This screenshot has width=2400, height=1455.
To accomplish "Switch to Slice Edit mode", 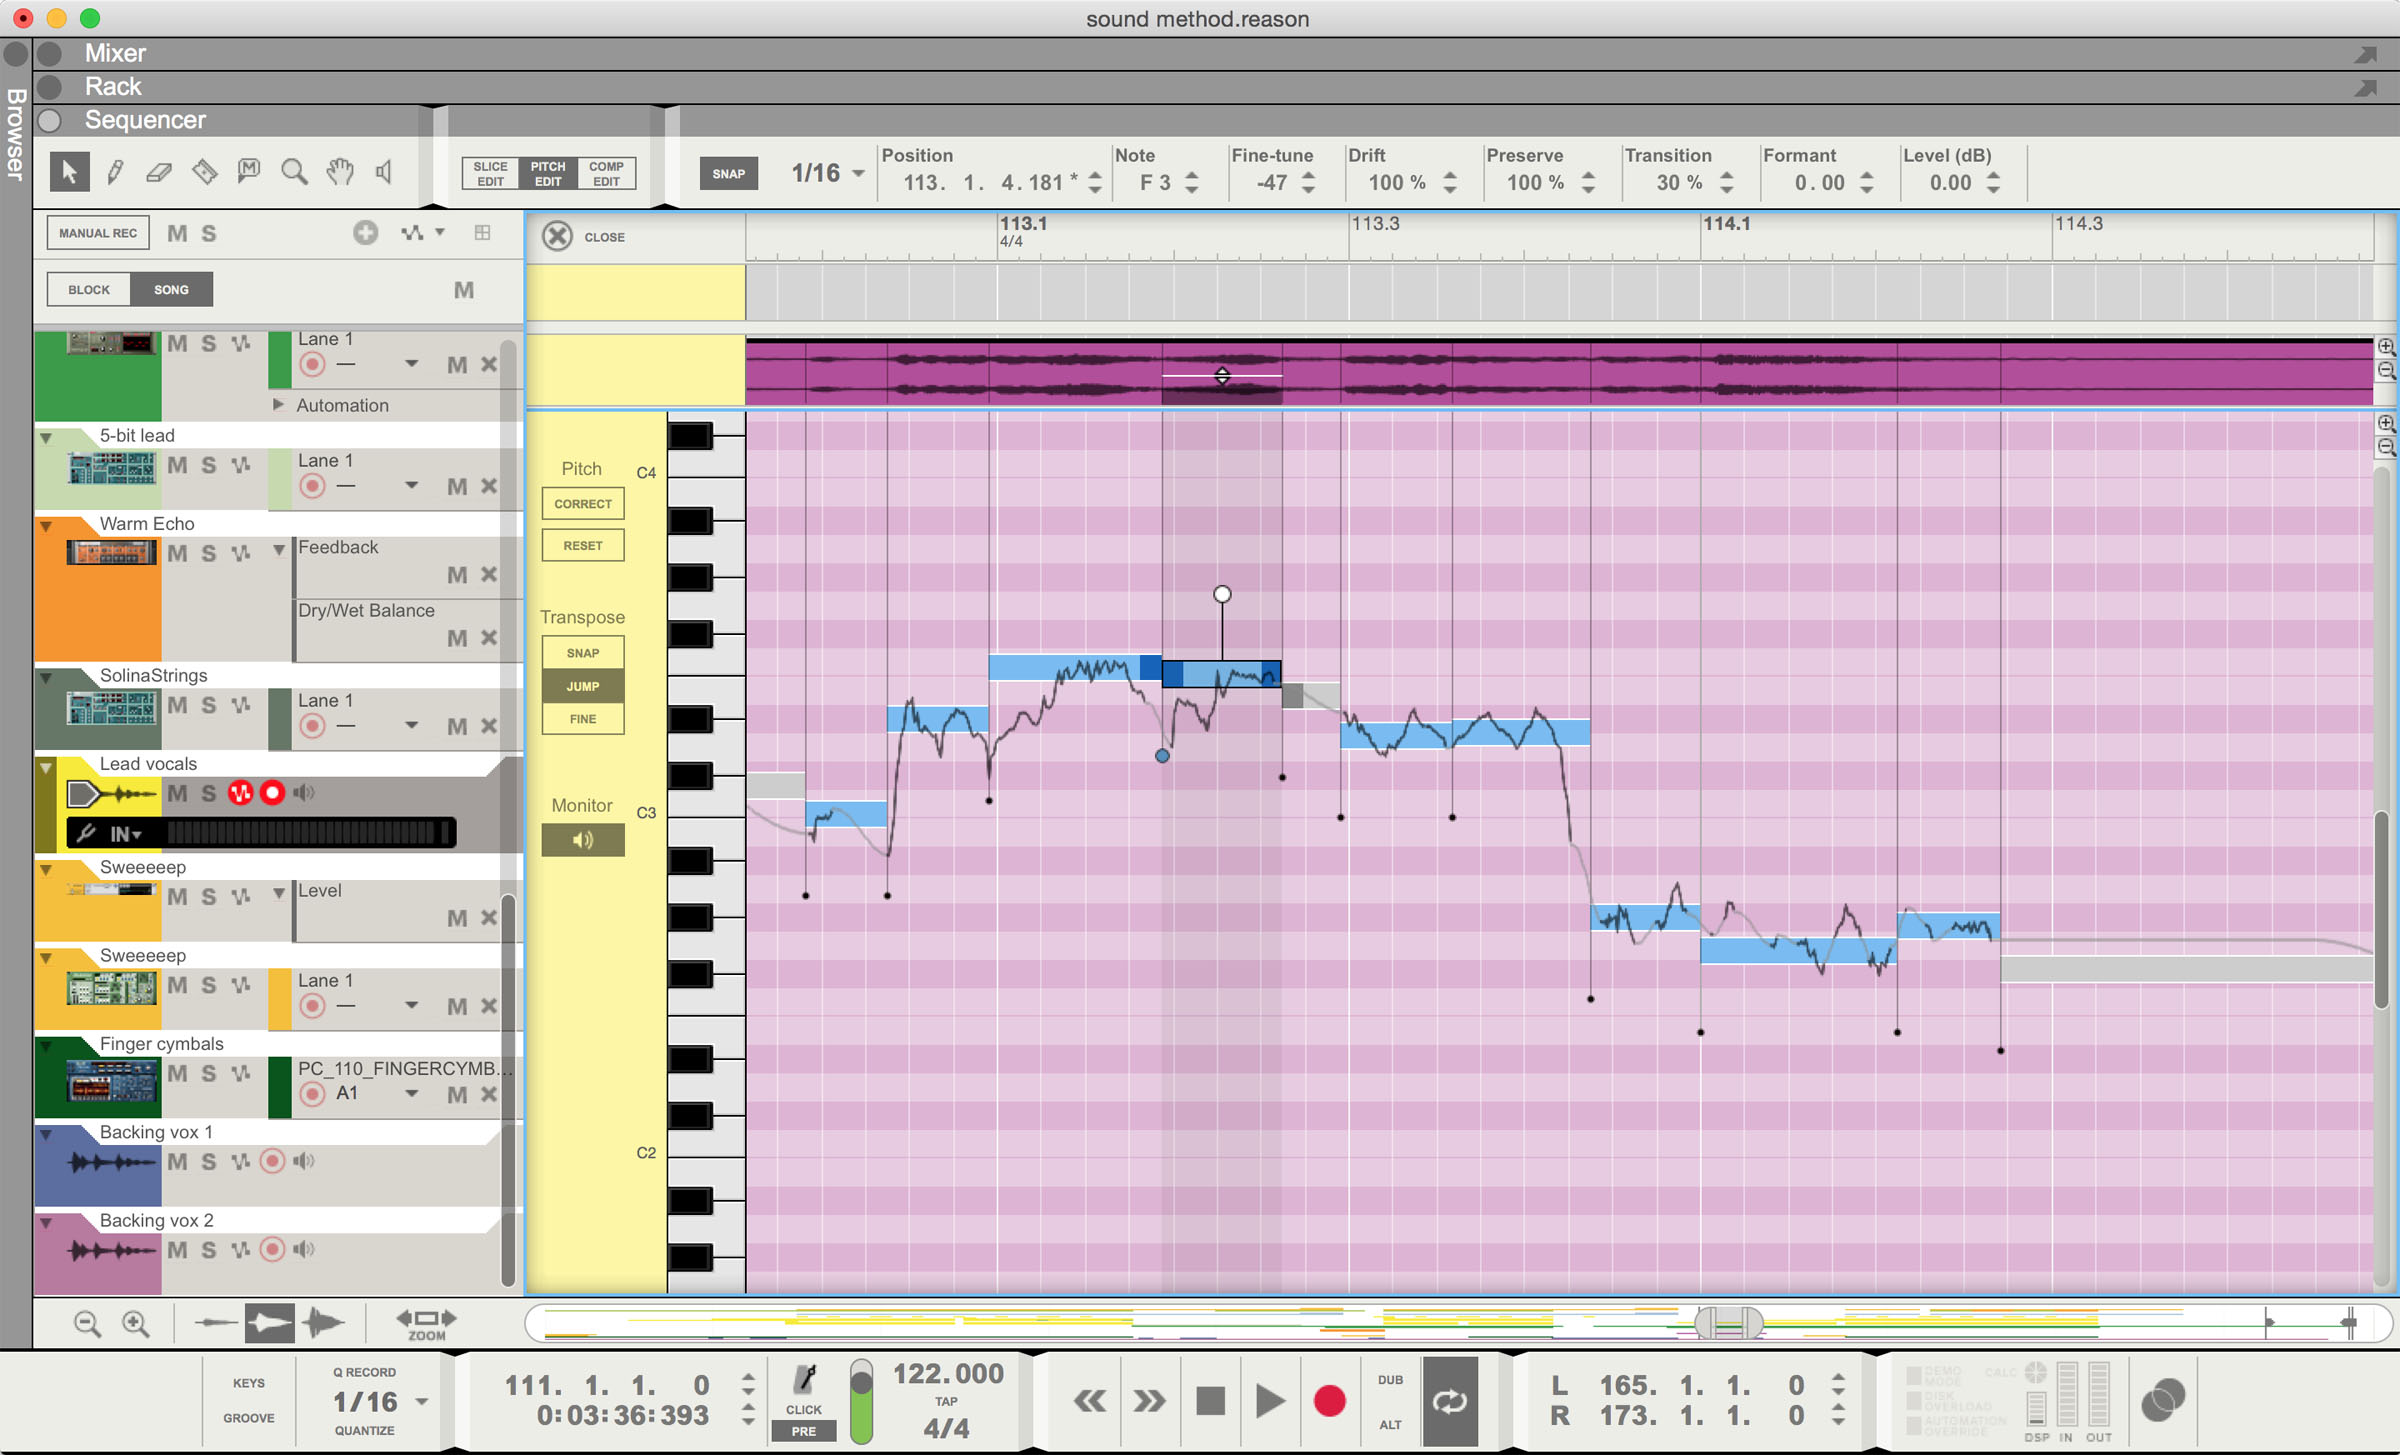I will (490, 174).
